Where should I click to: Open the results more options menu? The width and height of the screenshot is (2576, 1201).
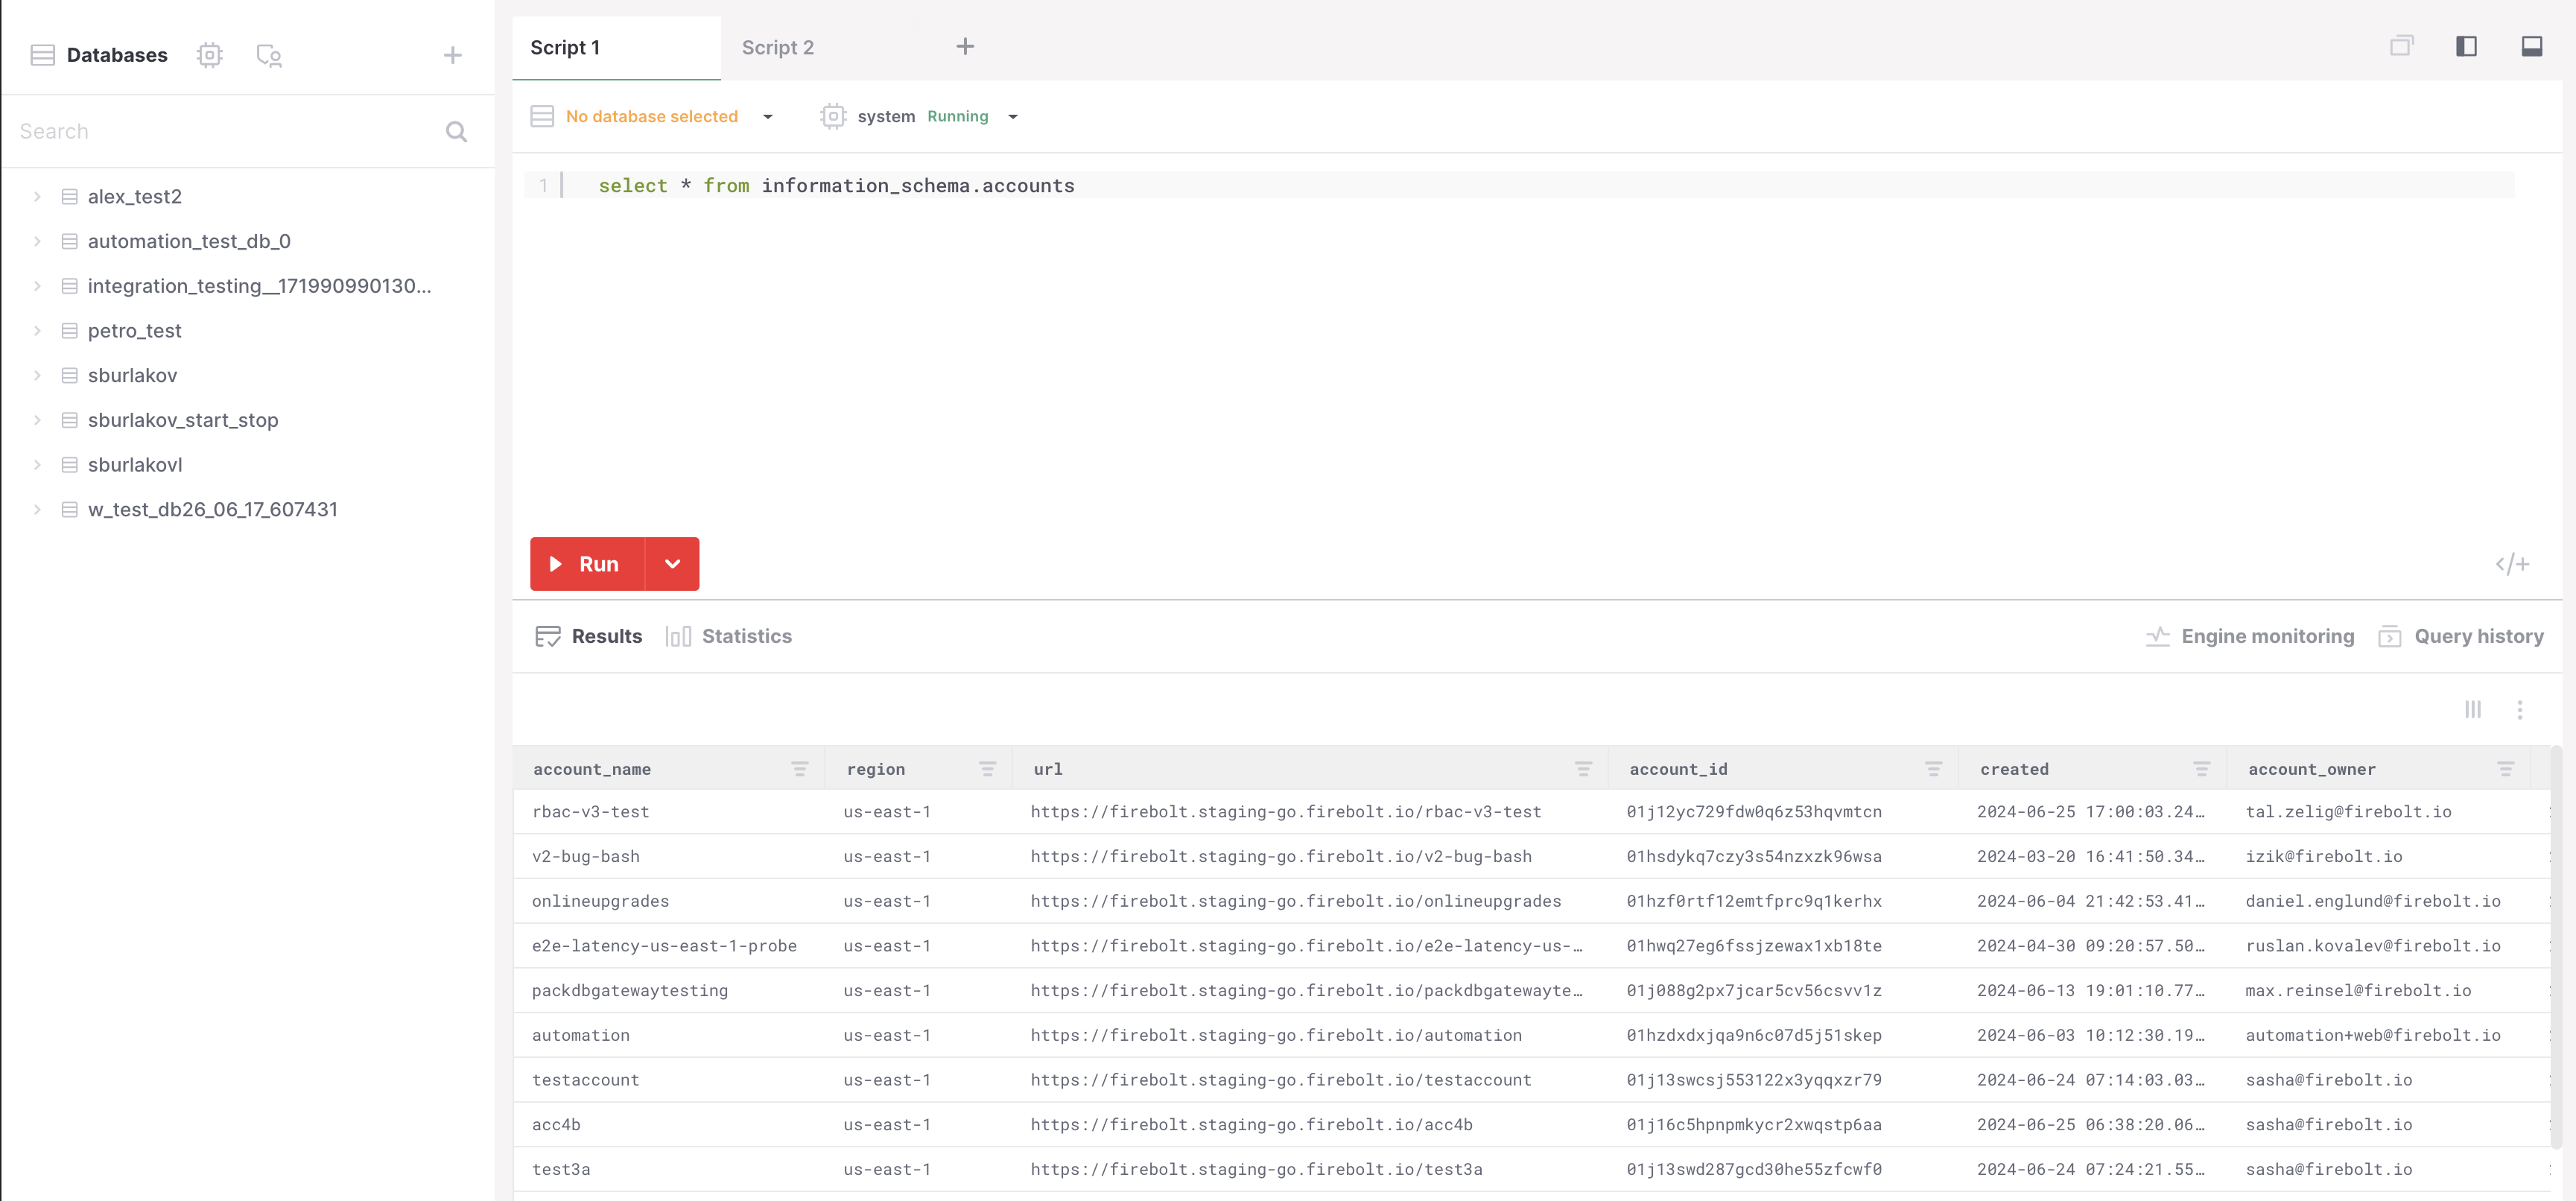(2519, 709)
